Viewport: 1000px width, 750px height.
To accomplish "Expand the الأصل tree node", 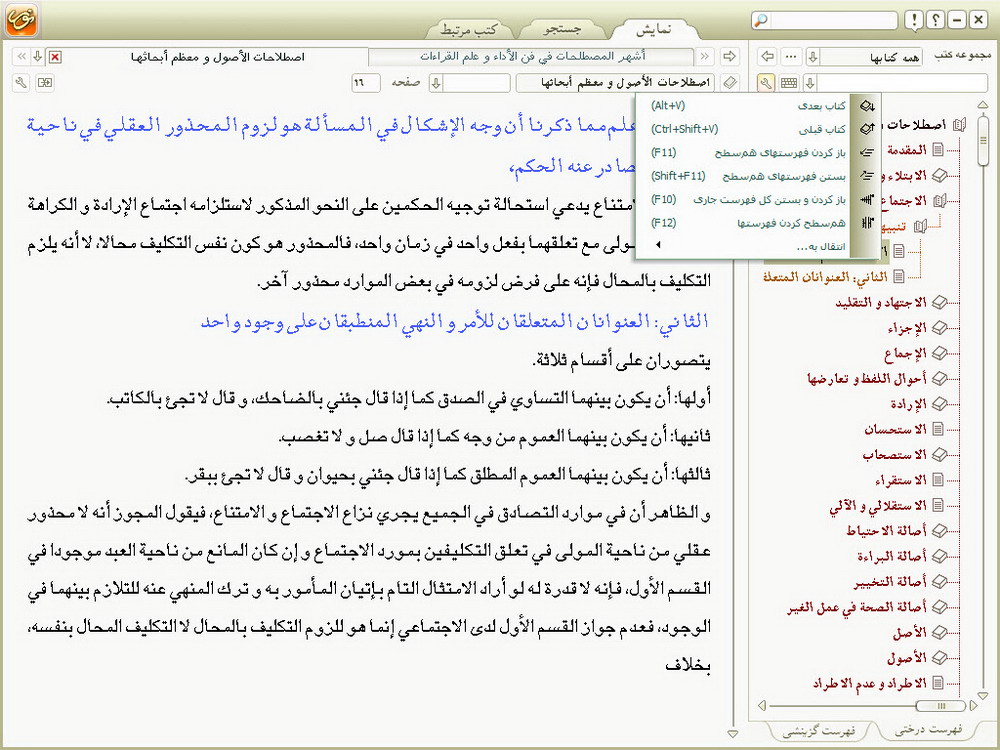I will coord(939,632).
